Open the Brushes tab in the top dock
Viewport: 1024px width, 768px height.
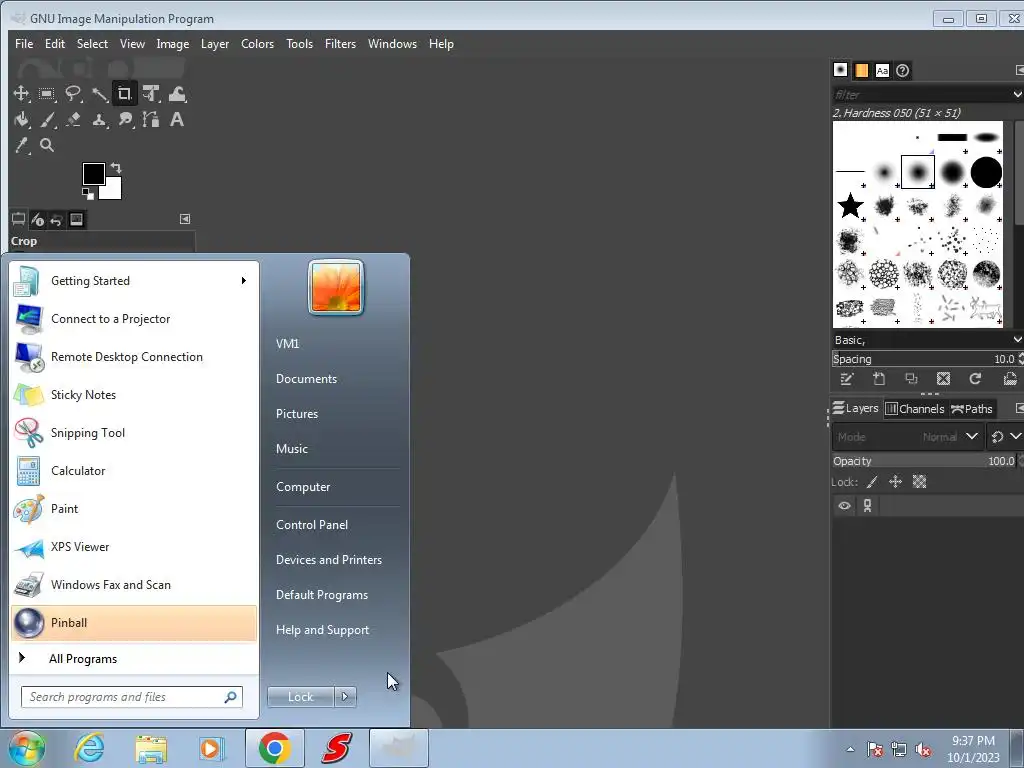tap(840, 70)
